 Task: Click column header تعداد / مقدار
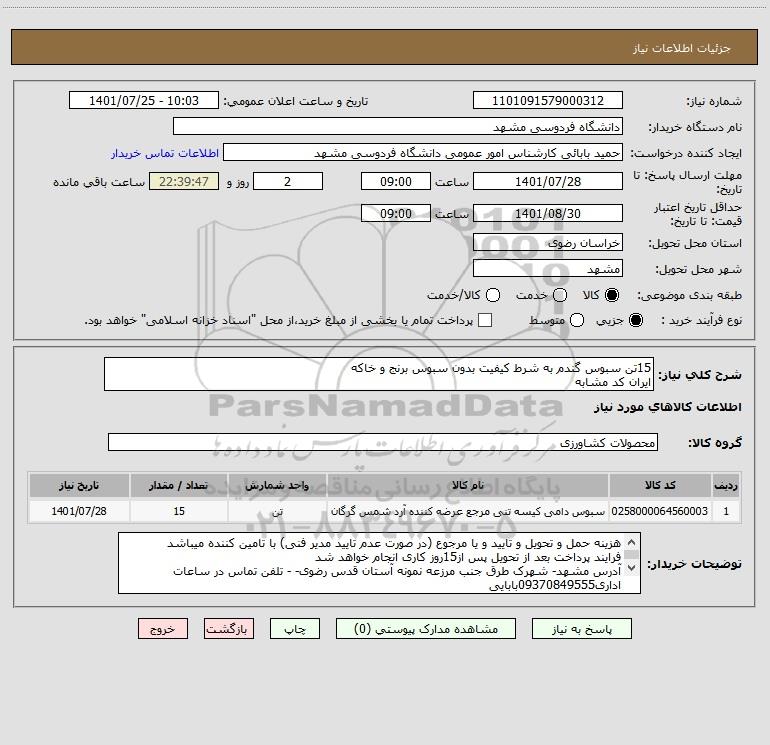[179, 485]
